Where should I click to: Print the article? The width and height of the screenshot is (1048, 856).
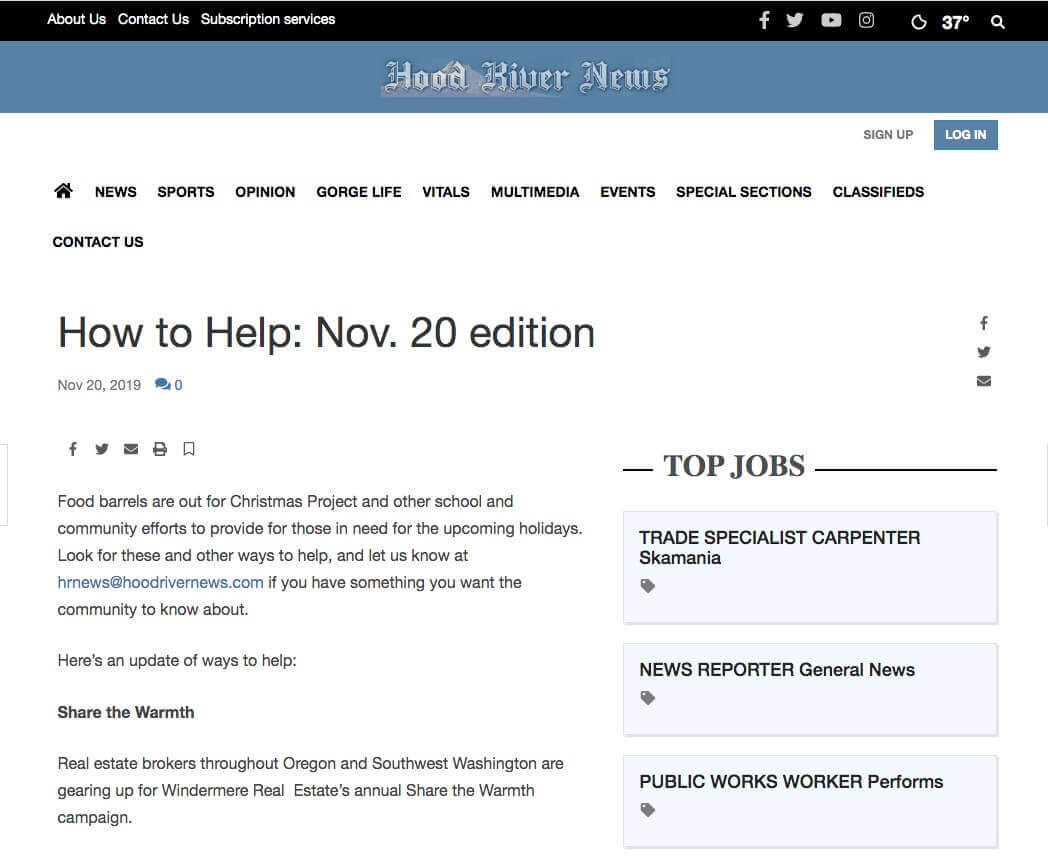click(x=160, y=449)
